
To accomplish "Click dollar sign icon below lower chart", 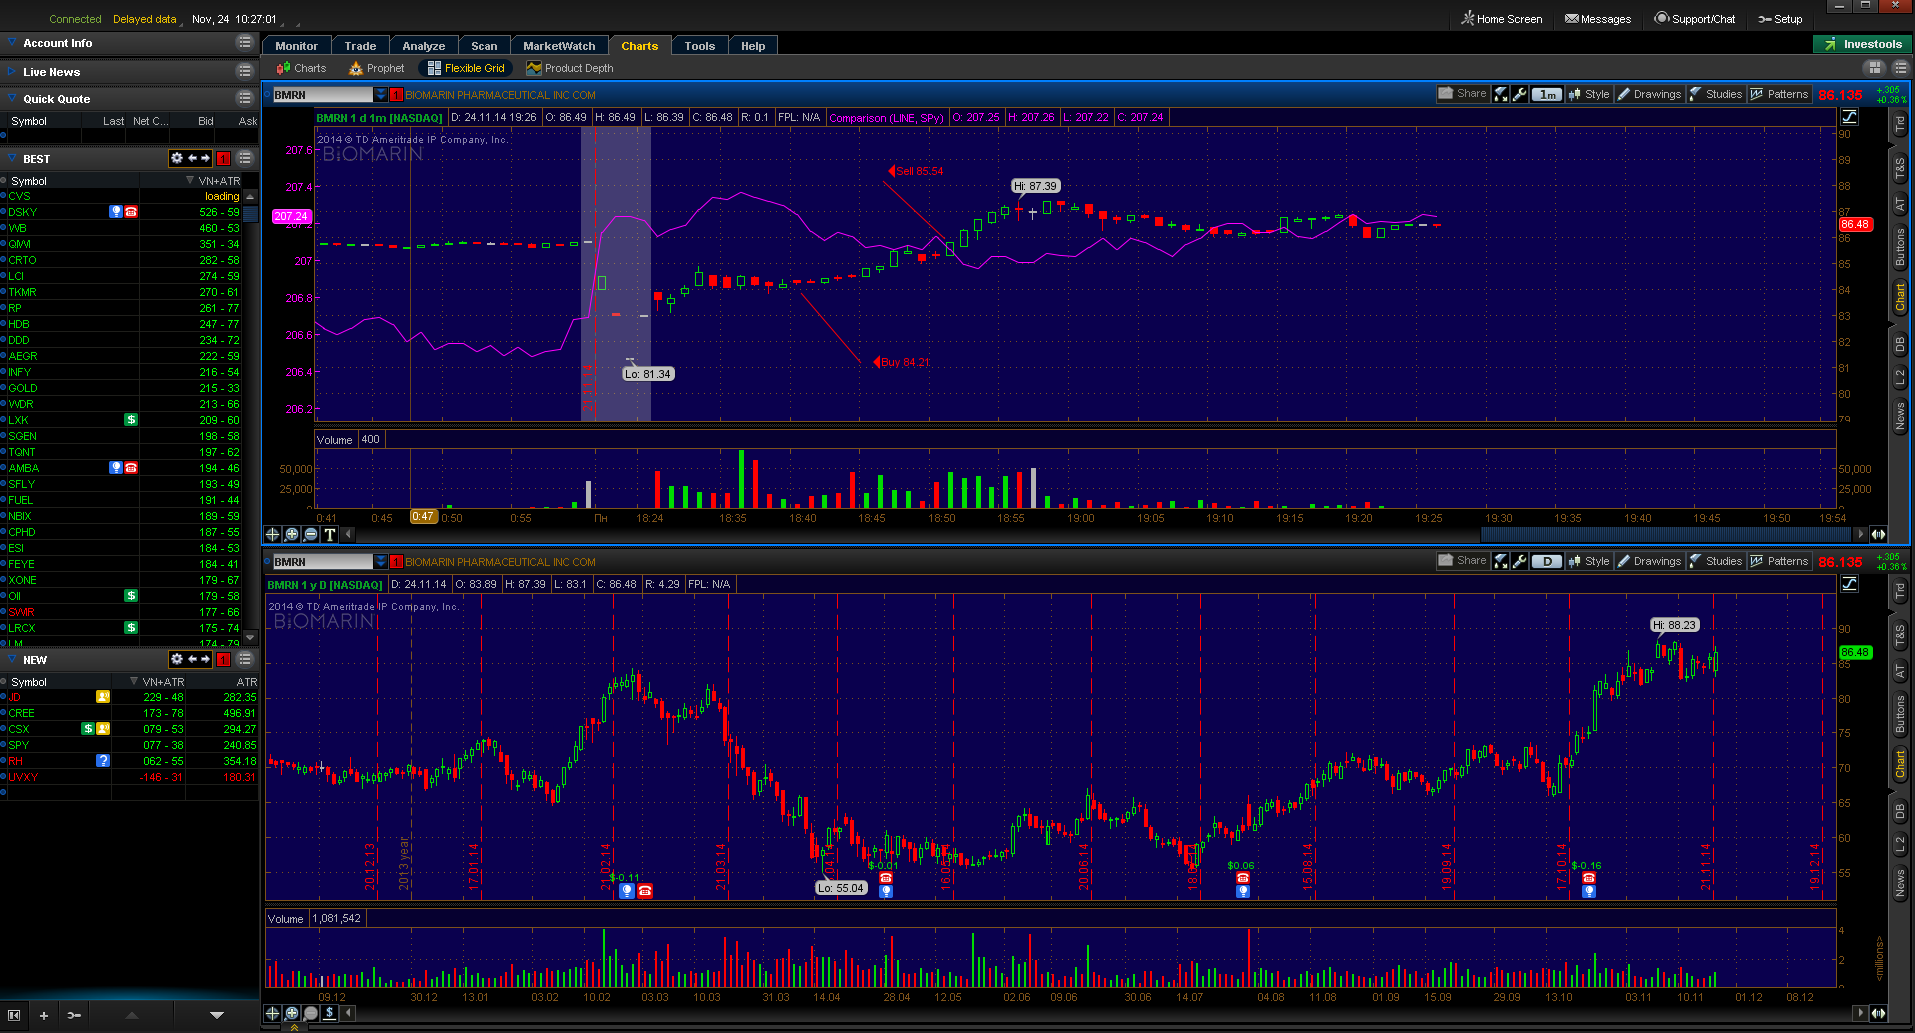I will click(329, 1013).
